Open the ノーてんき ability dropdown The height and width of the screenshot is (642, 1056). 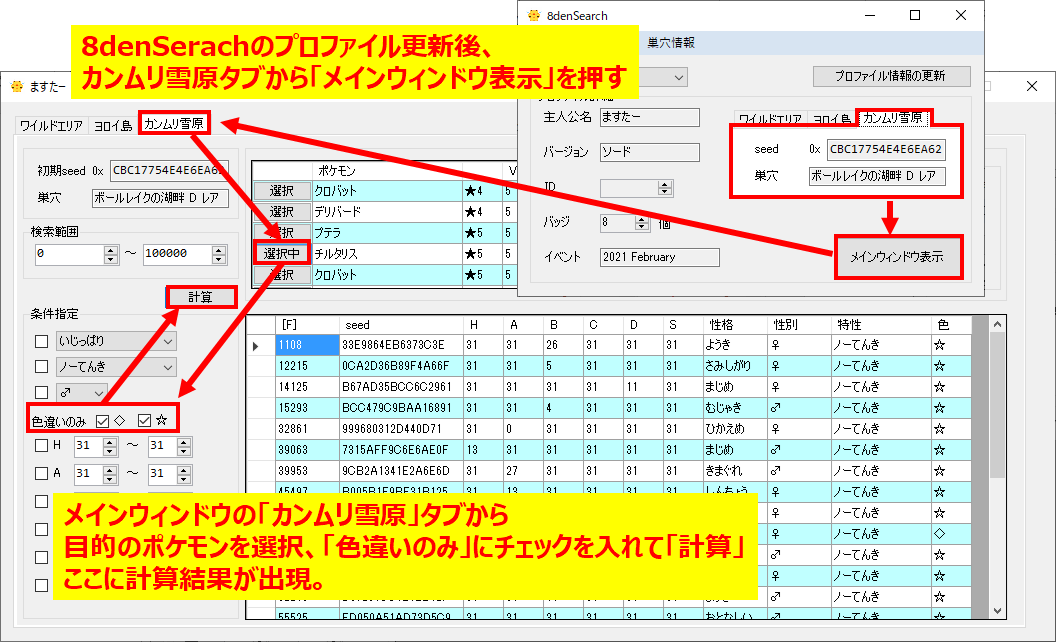[116, 367]
